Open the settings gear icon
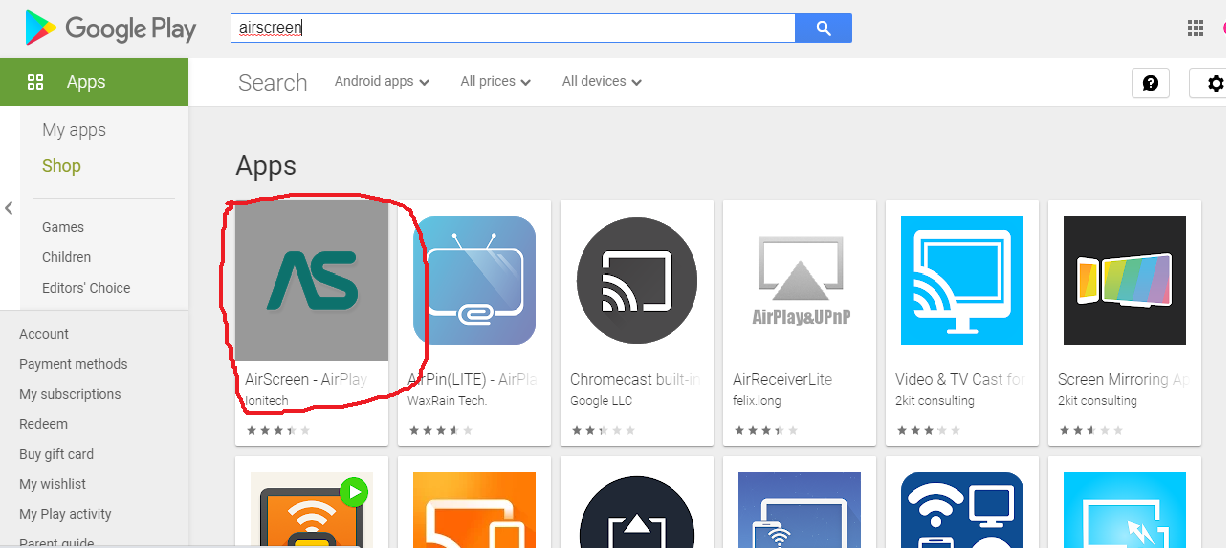The image size is (1226, 548). [x=1215, y=83]
